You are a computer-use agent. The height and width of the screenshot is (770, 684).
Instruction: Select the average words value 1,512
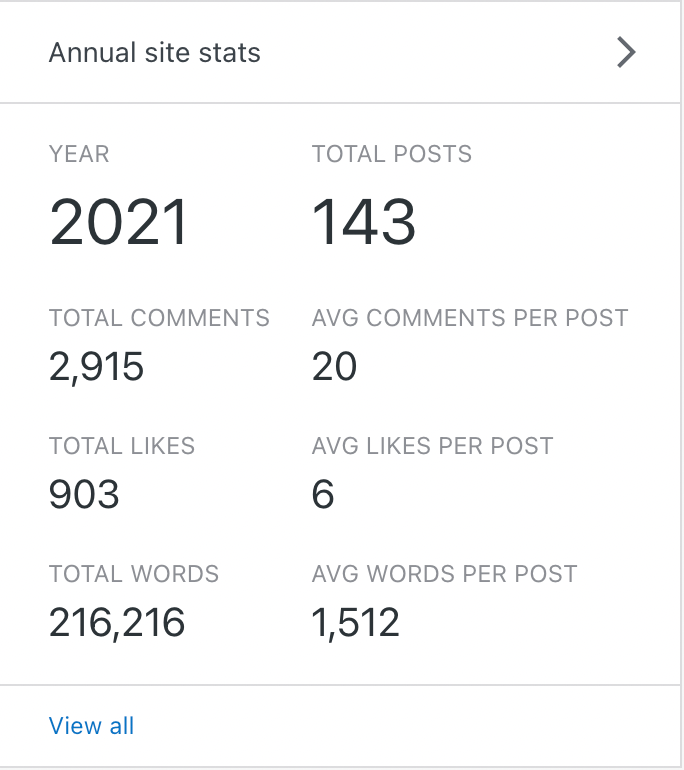tap(355, 623)
